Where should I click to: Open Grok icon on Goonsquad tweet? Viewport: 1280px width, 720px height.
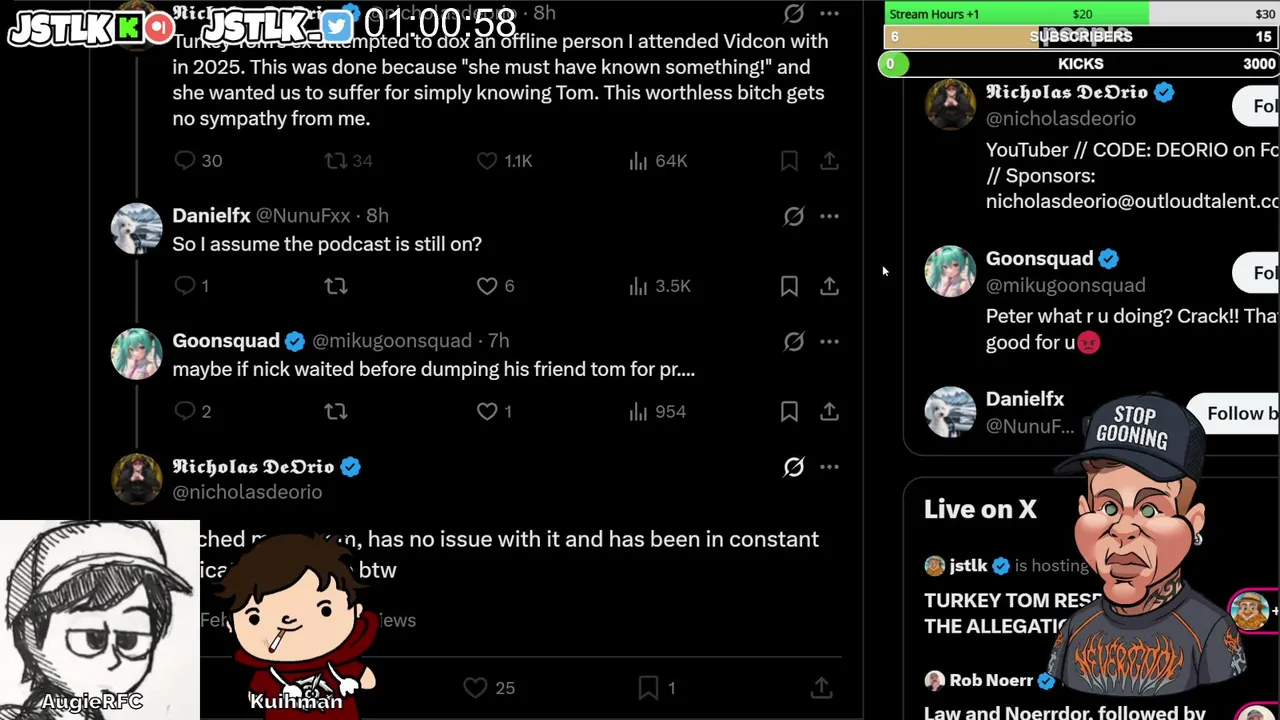[x=794, y=341]
